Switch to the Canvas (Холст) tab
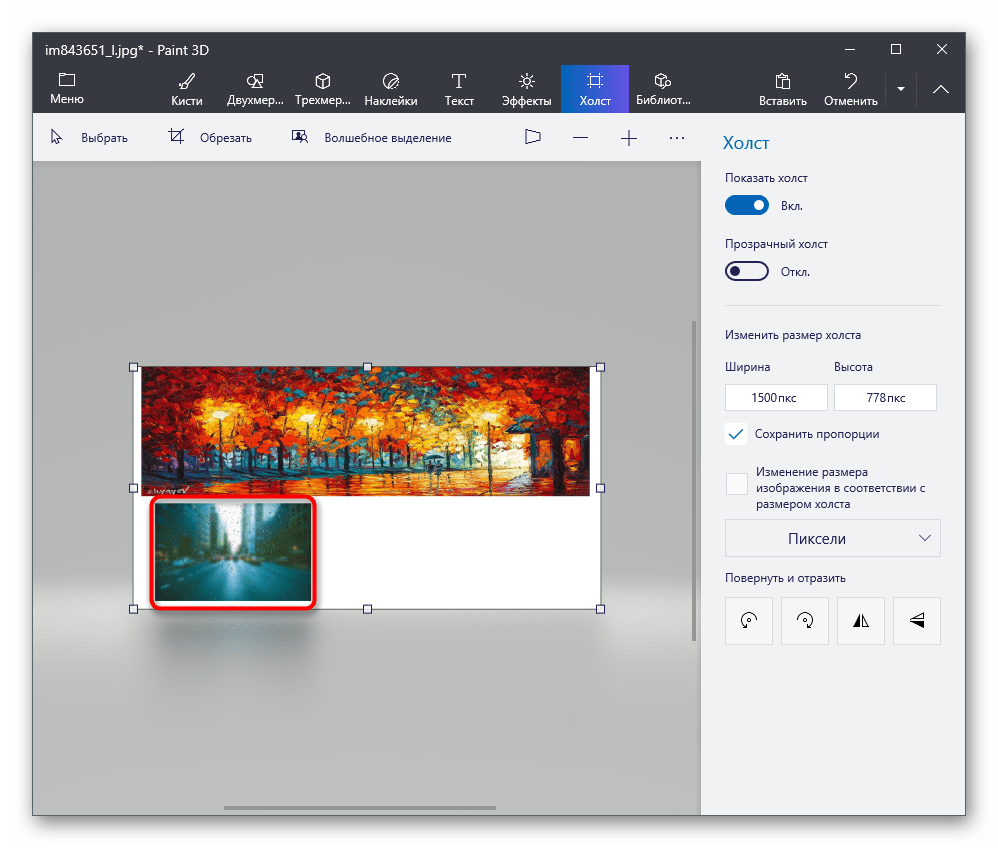 click(595, 89)
